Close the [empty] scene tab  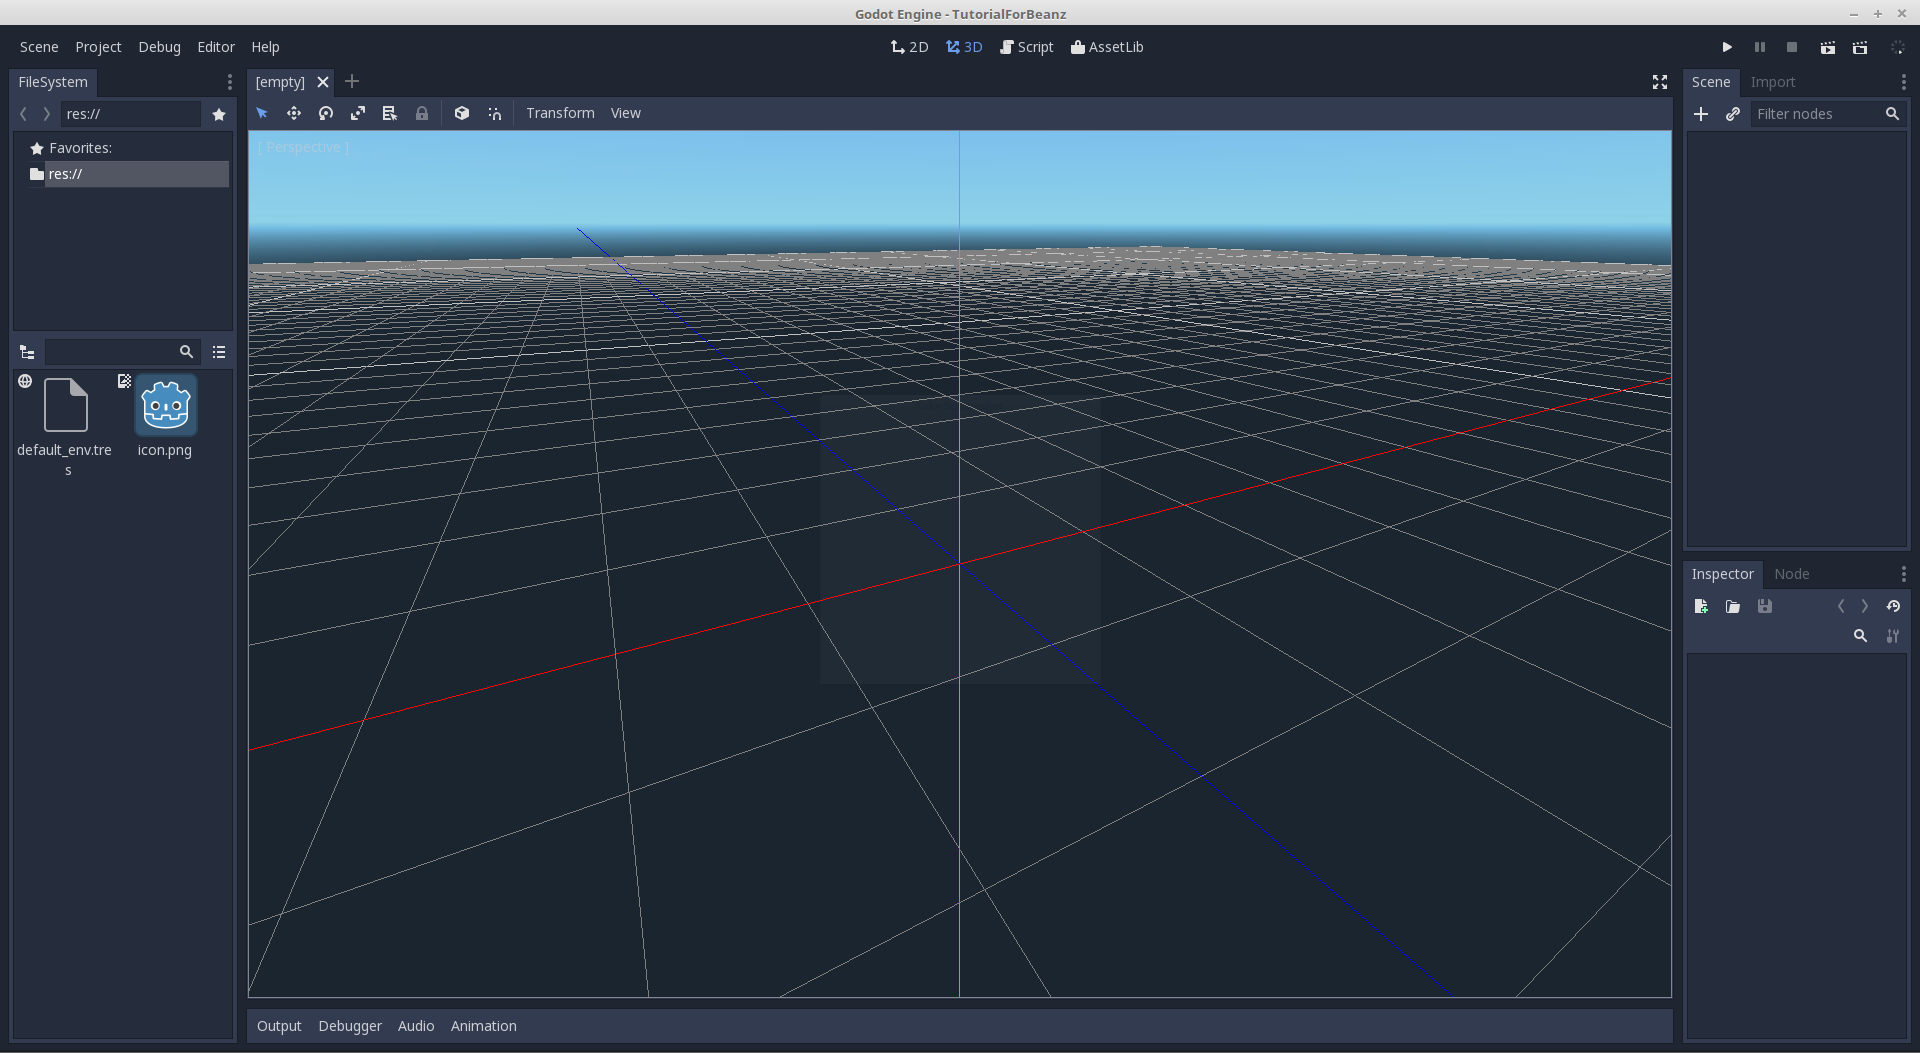323,82
